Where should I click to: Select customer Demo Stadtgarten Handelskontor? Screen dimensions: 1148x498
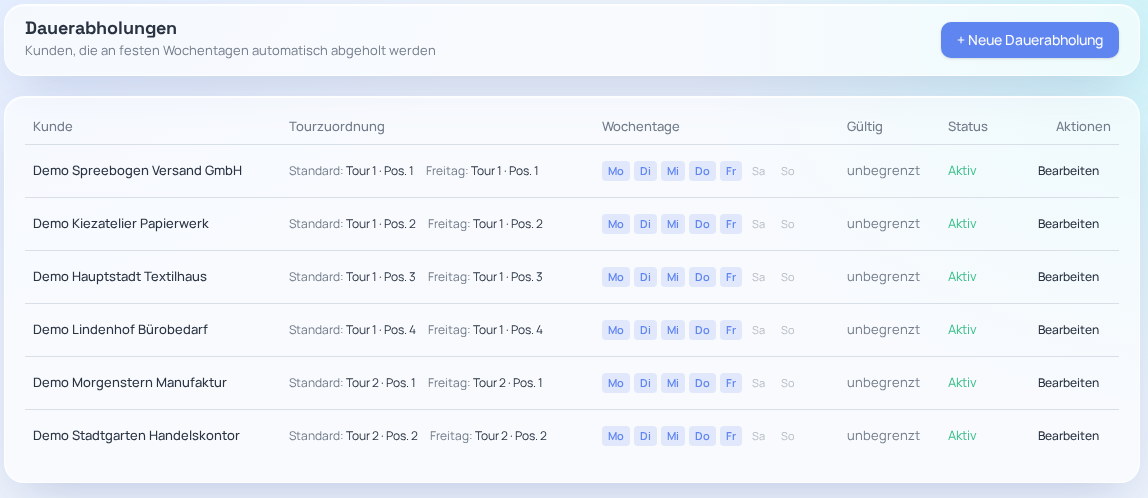[x=136, y=436]
